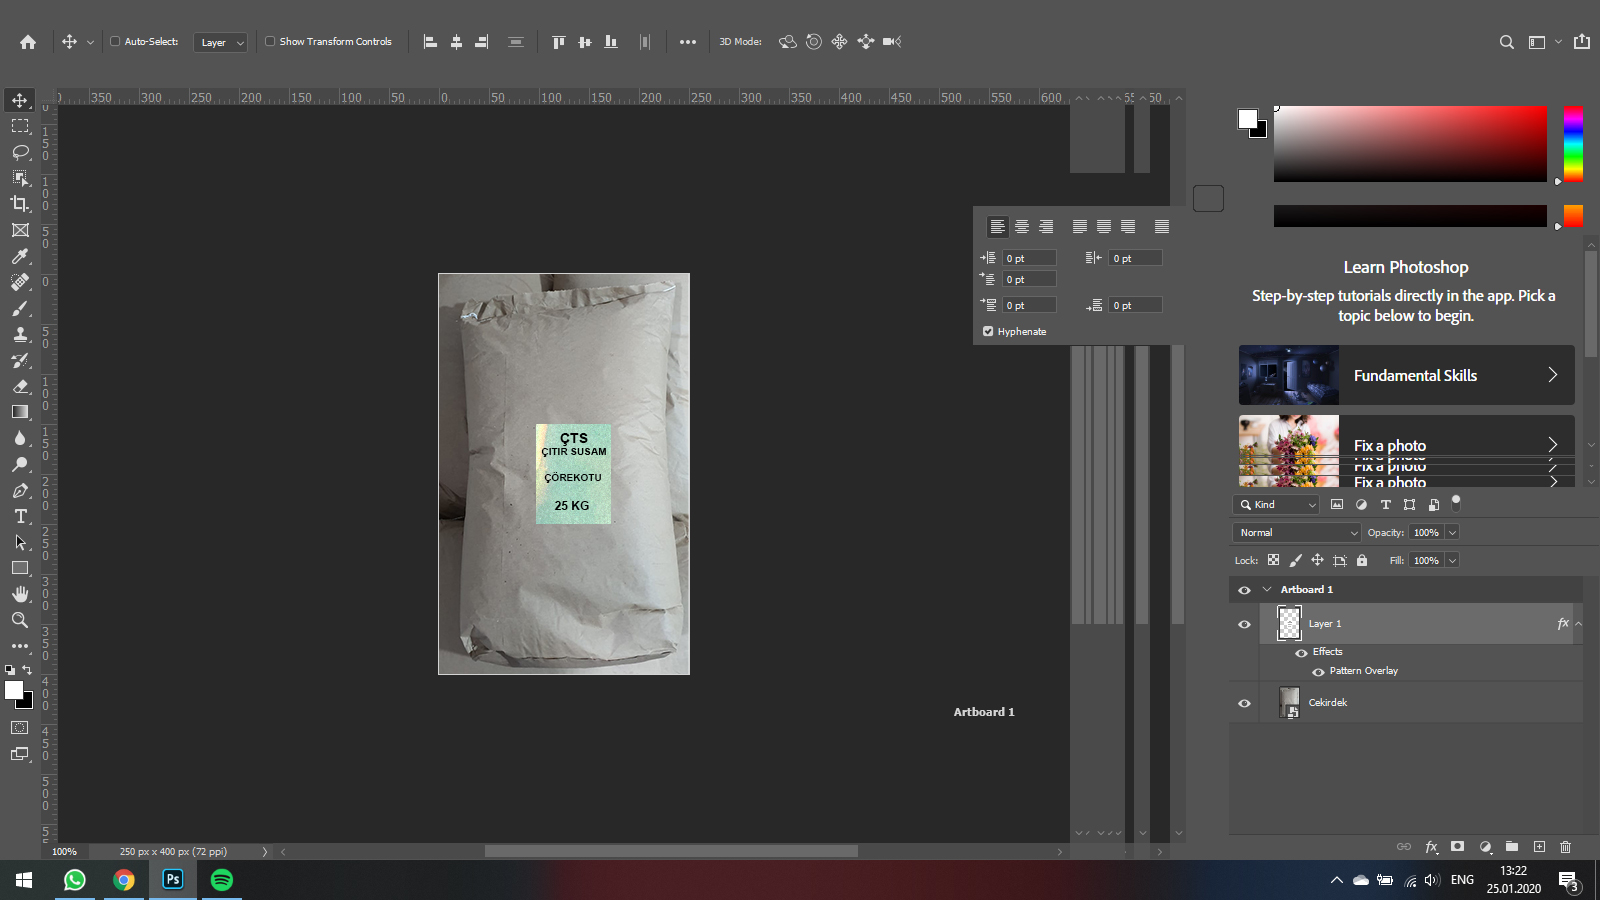Image resolution: width=1600 pixels, height=900 pixels.
Task: Select the Lasso tool
Action: [x=20, y=153]
